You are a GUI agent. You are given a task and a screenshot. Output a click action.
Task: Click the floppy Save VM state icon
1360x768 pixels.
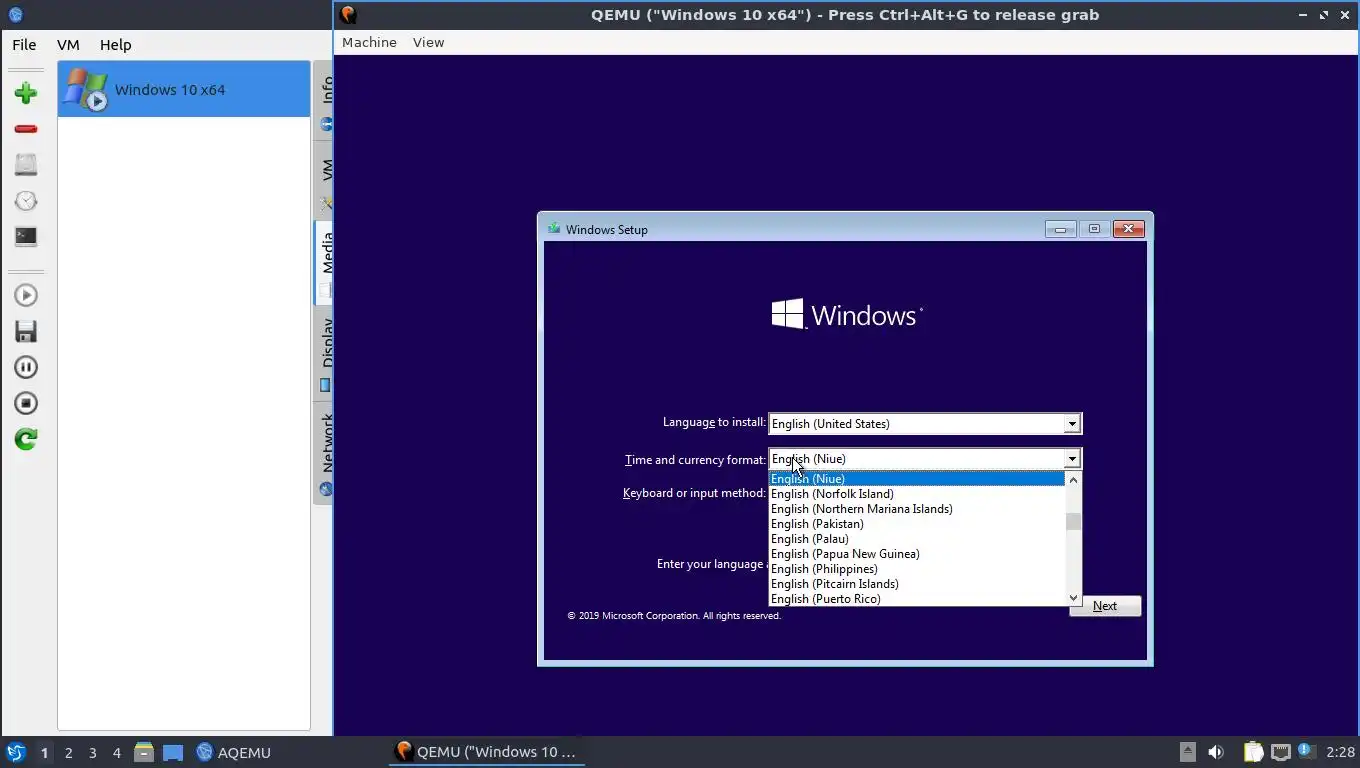[x=26, y=331]
